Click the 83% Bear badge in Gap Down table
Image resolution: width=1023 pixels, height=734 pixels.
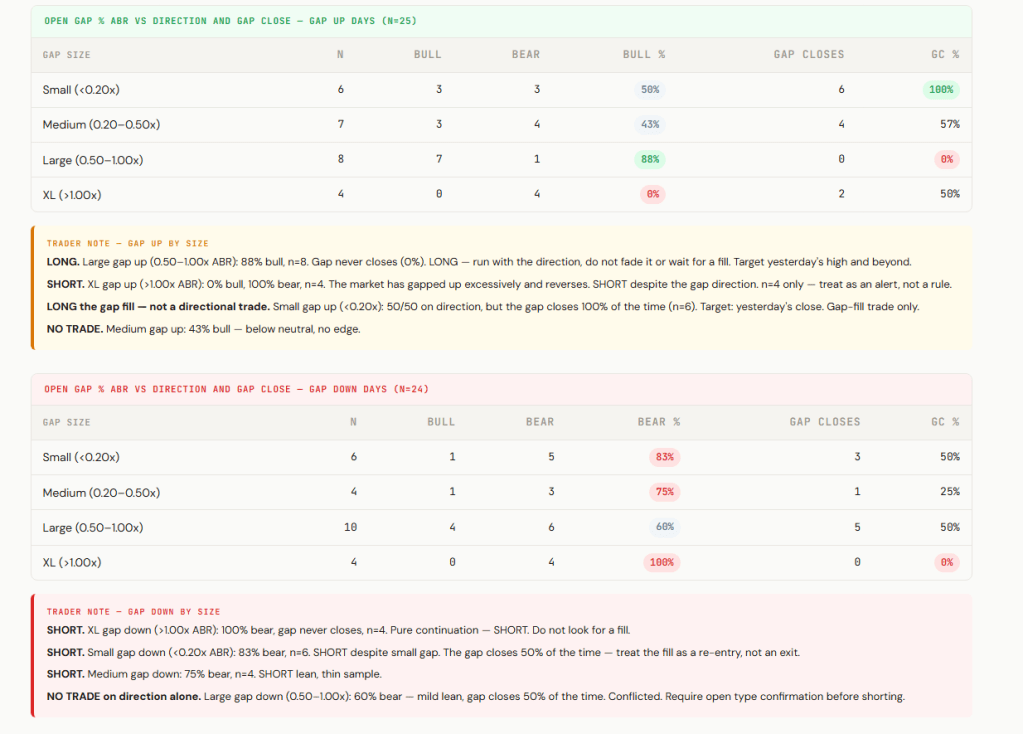(665, 457)
